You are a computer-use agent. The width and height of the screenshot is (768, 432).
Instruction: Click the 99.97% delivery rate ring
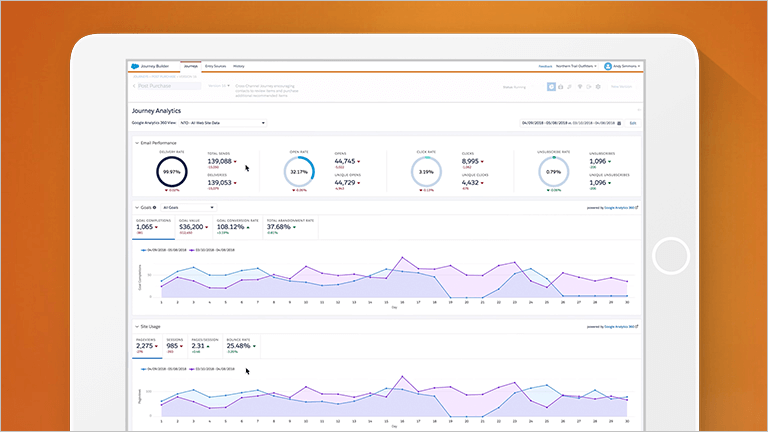[x=172, y=172]
